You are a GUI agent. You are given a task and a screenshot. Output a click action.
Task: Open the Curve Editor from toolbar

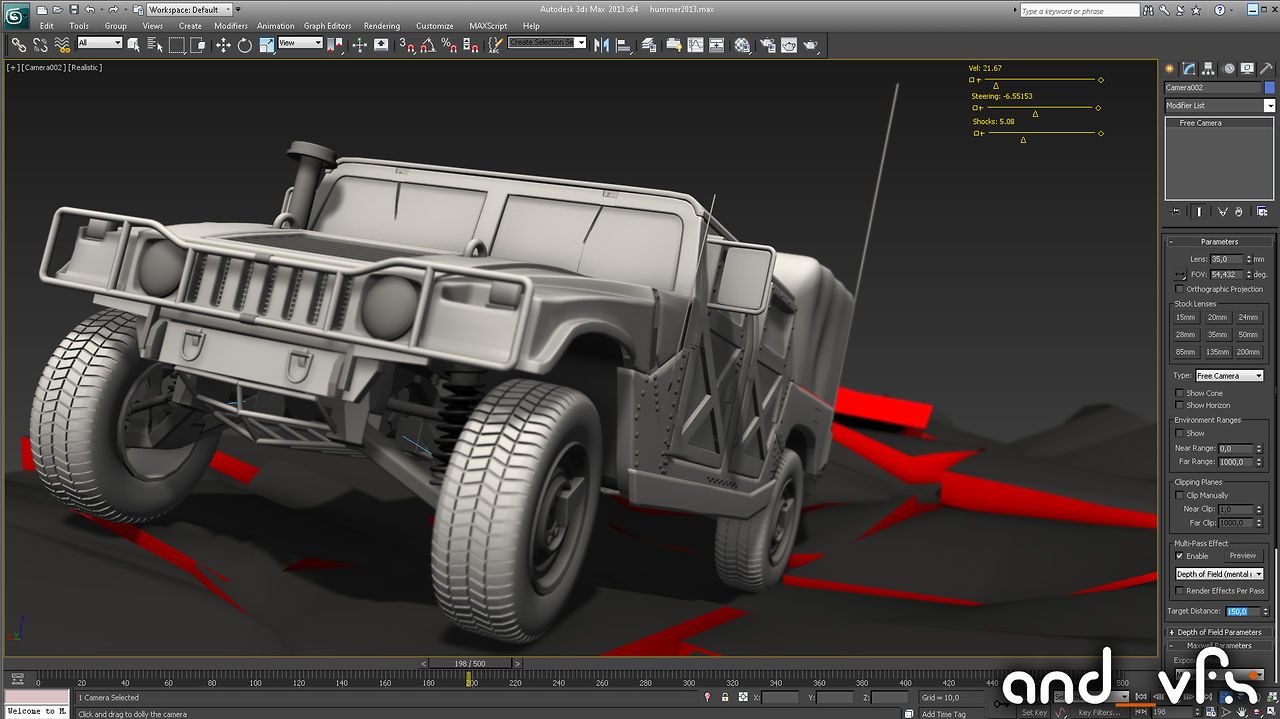click(695, 45)
